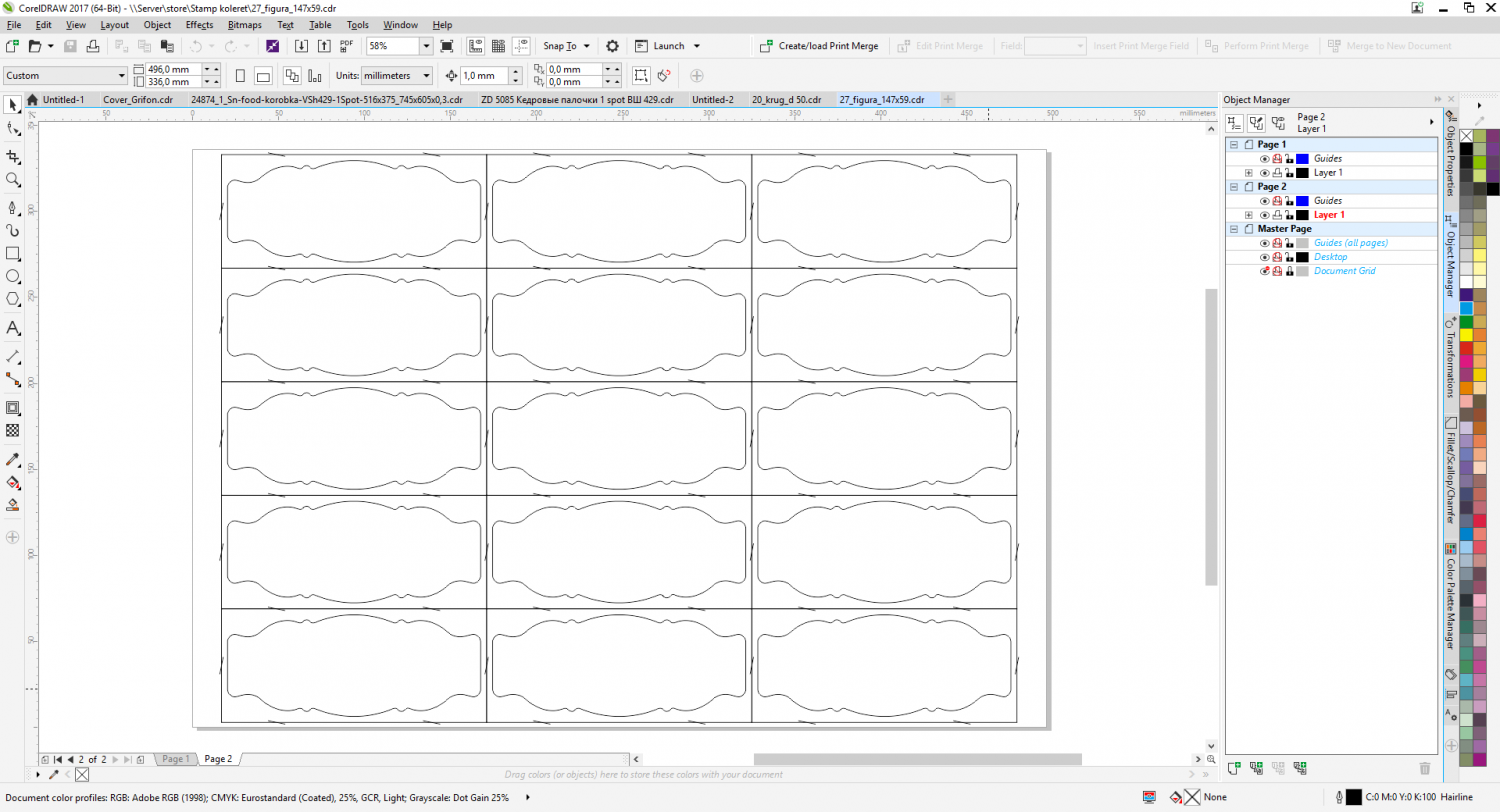Switch to 20_krug_d 50.cdr document tab

point(786,100)
